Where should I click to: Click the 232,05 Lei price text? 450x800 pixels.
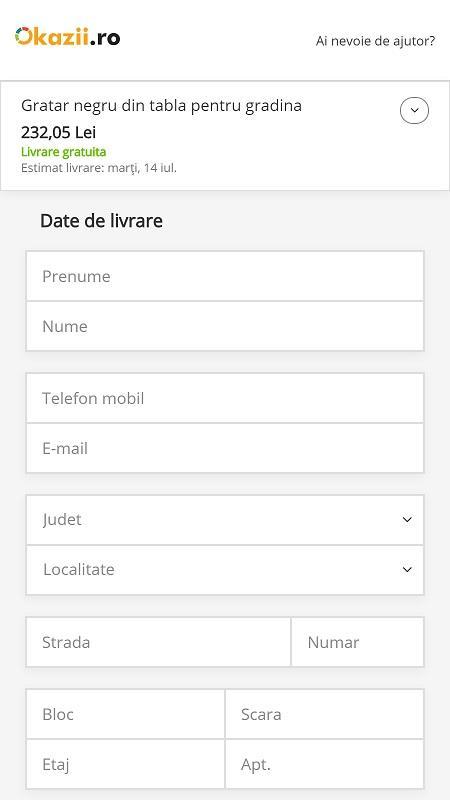pyautogui.click(x=58, y=133)
